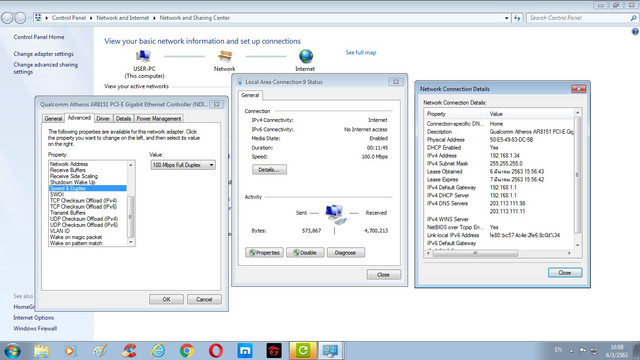Screen dimensions: 640x360
Task: Open Change adapter settings link
Action: tap(44, 54)
